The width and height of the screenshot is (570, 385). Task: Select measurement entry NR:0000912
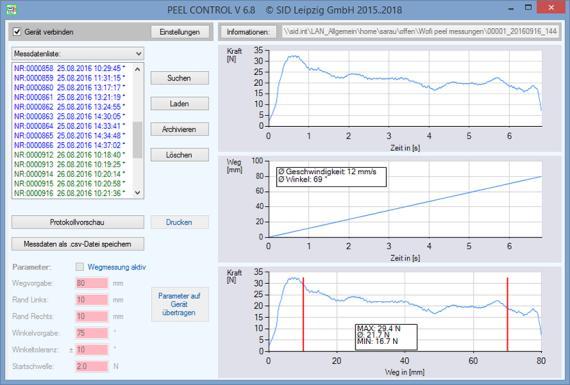pos(69,155)
